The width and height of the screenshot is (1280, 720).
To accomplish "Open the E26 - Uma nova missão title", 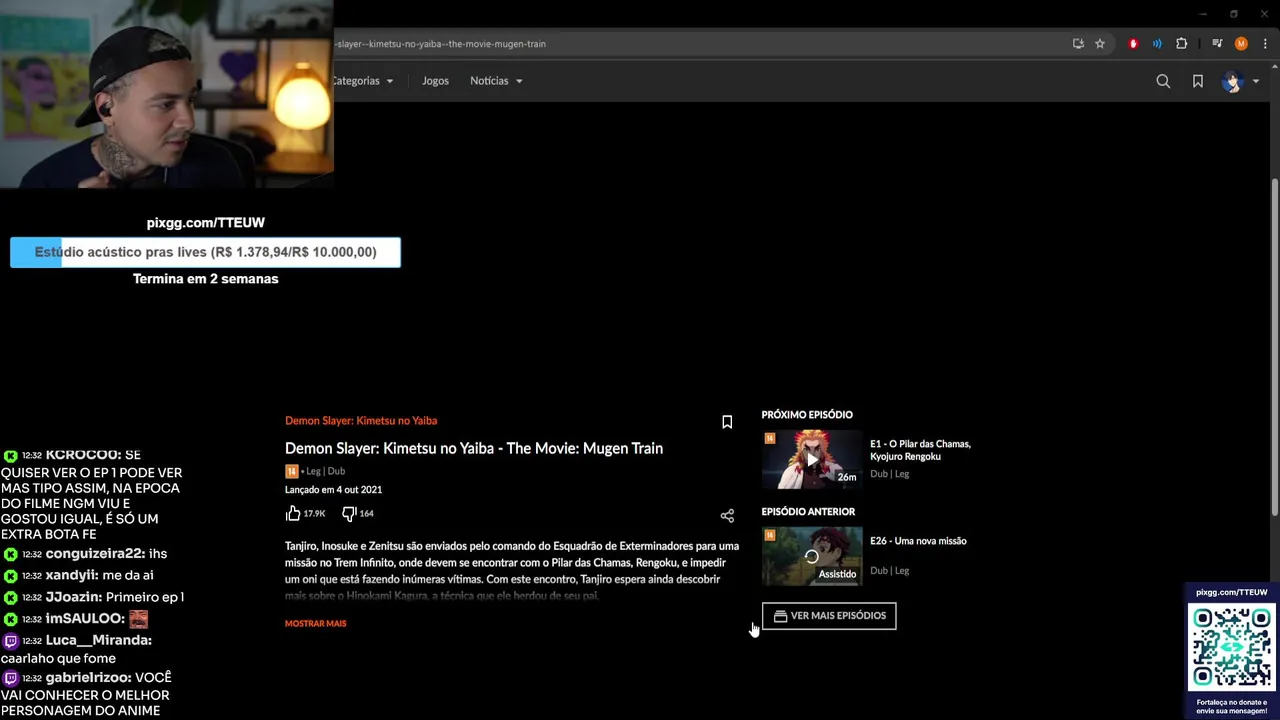I will pyautogui.click(x=918, y=541).
